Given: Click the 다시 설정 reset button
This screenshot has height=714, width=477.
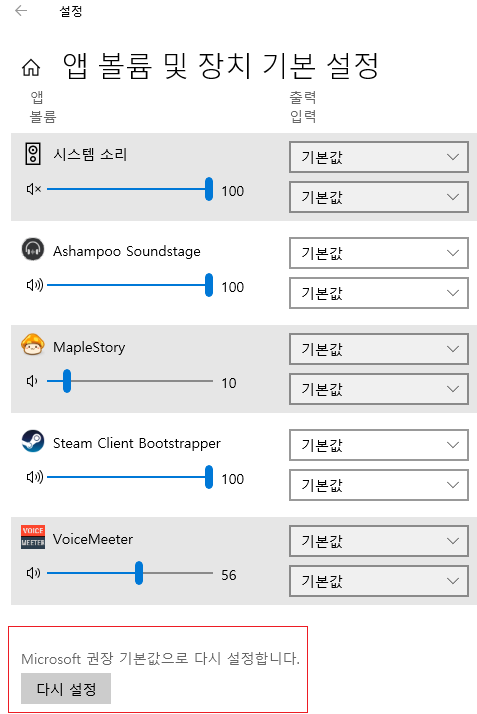Looking at the screenshot, I should pyautogui.click(x=66, y=688).
